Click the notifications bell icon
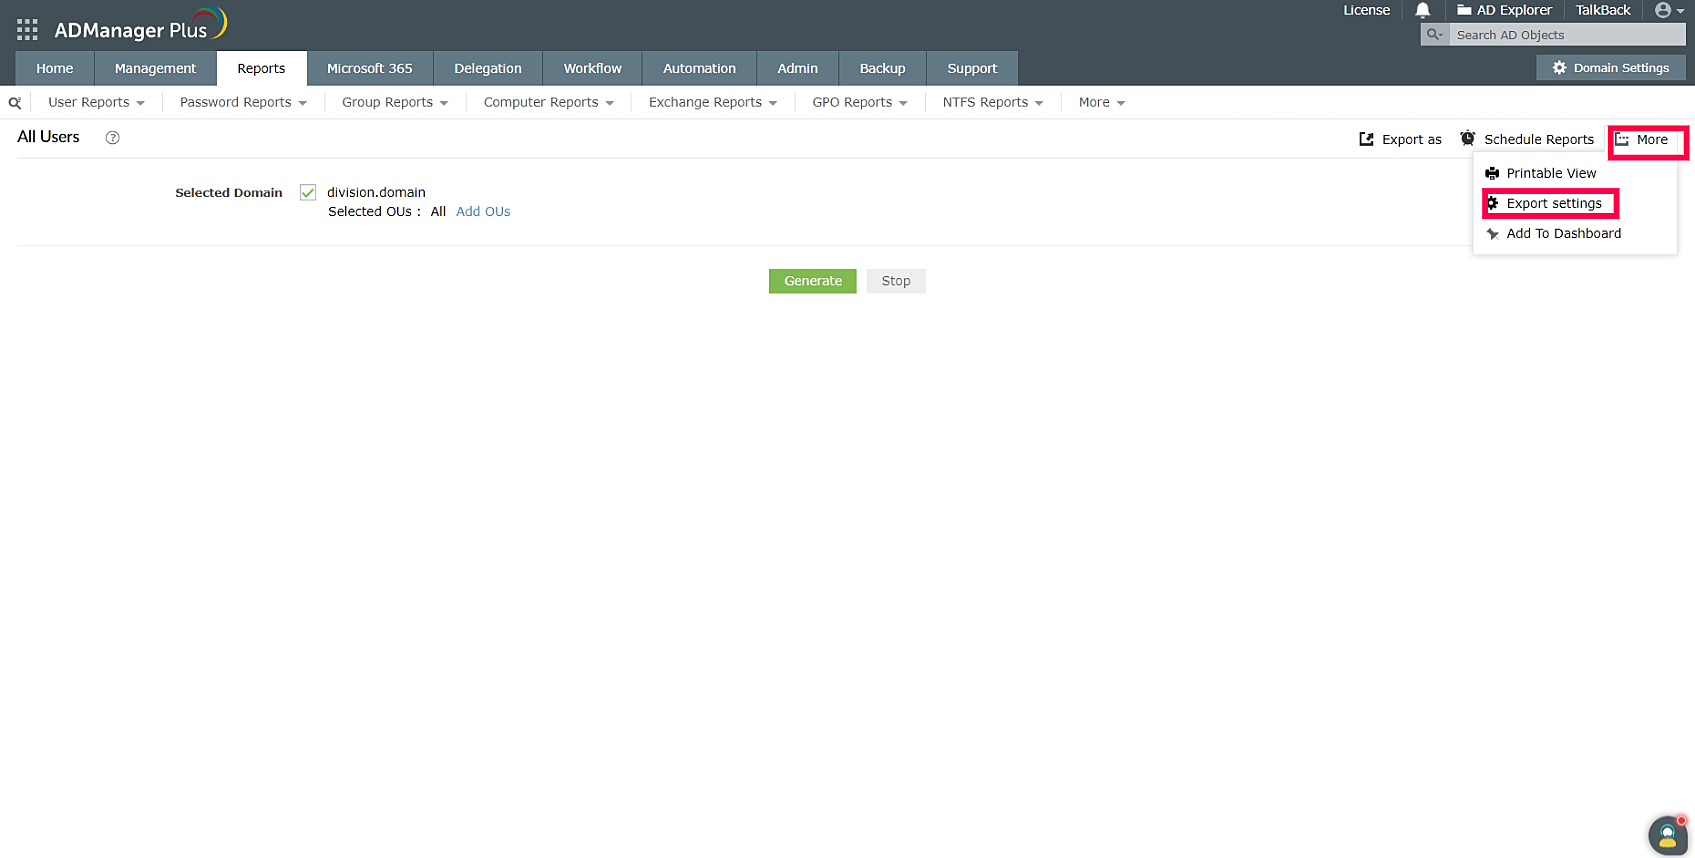This screenshot has height=858, width=1695. [1422, 10]
